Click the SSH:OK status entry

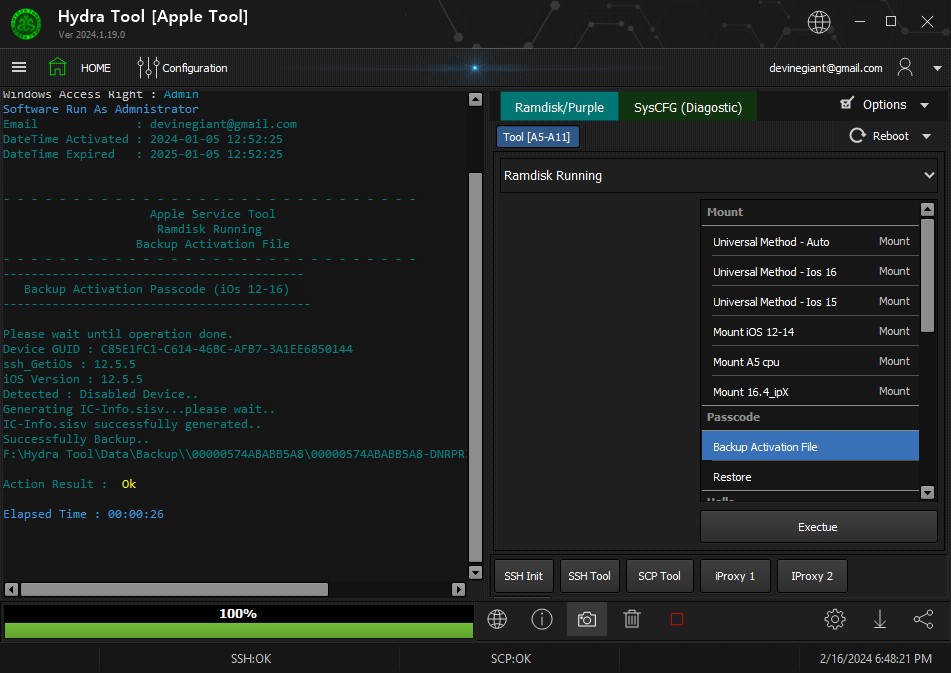pyautogui.click(x=250, y=658)
